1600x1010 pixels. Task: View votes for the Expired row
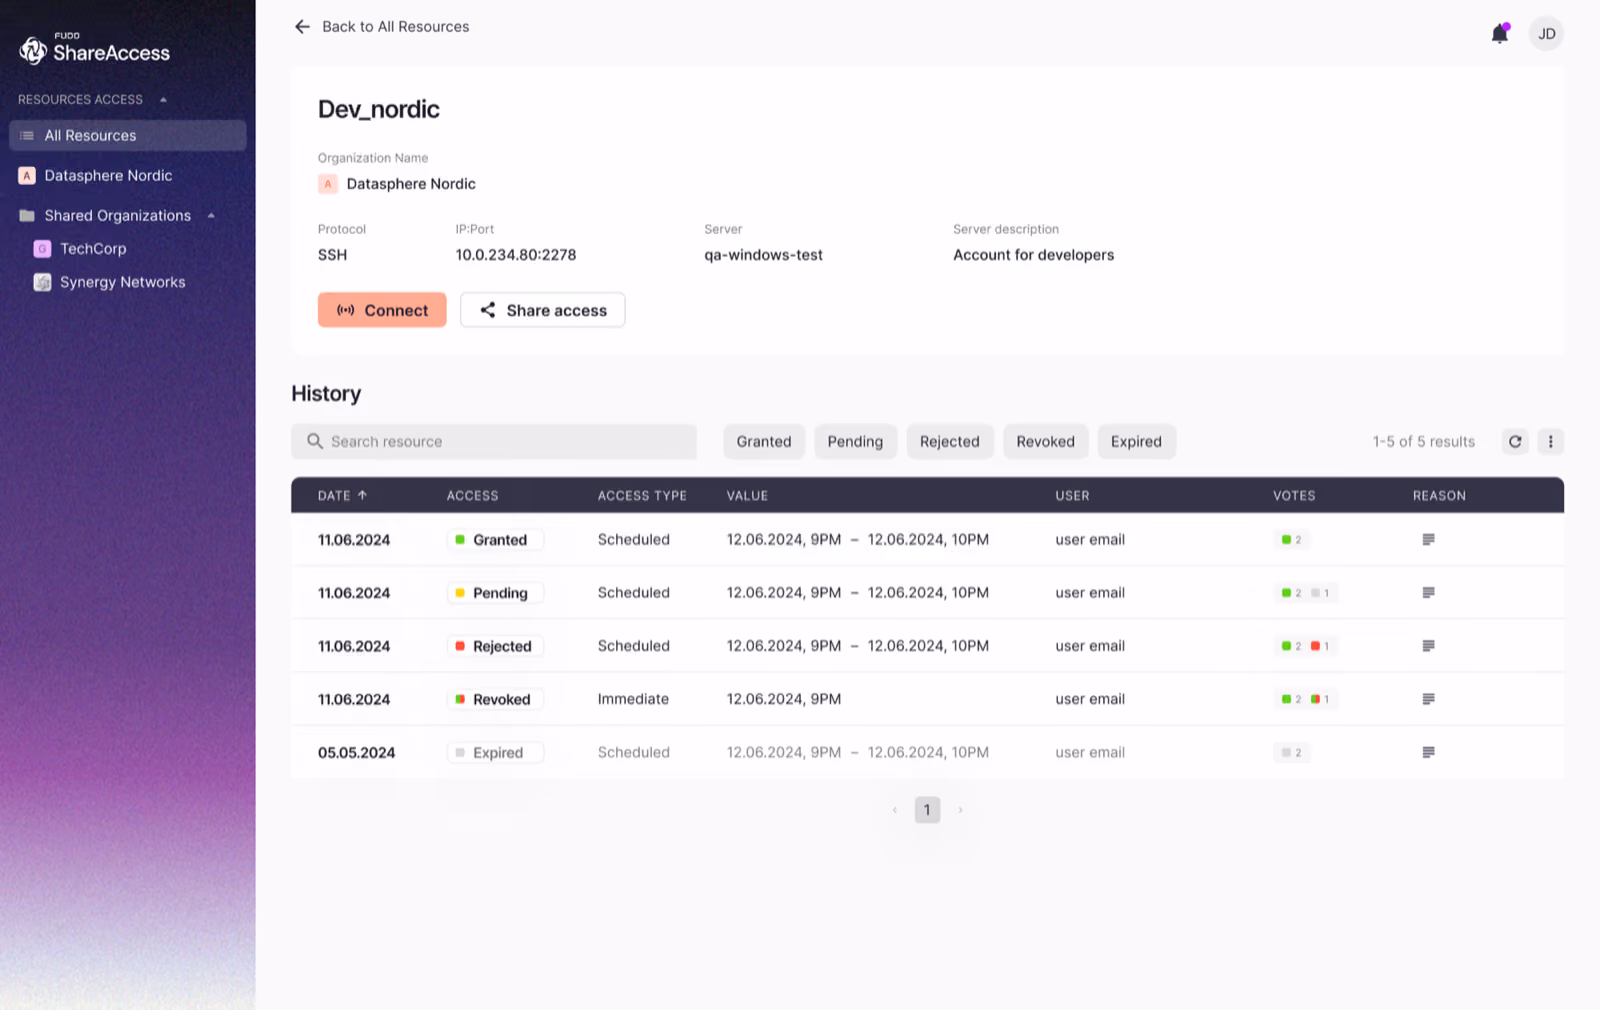click(1291, 752)
